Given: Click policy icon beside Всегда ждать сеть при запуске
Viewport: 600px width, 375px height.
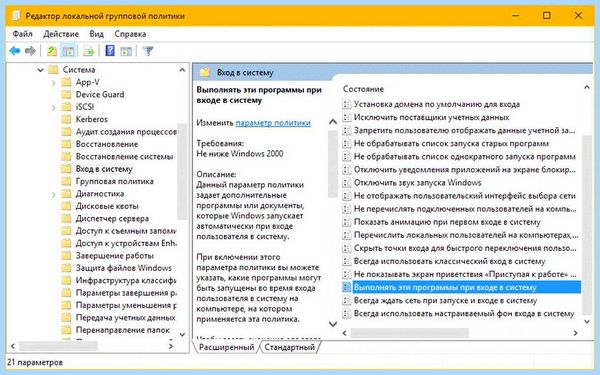Looking at the screenshot, I should pos(346,300).
